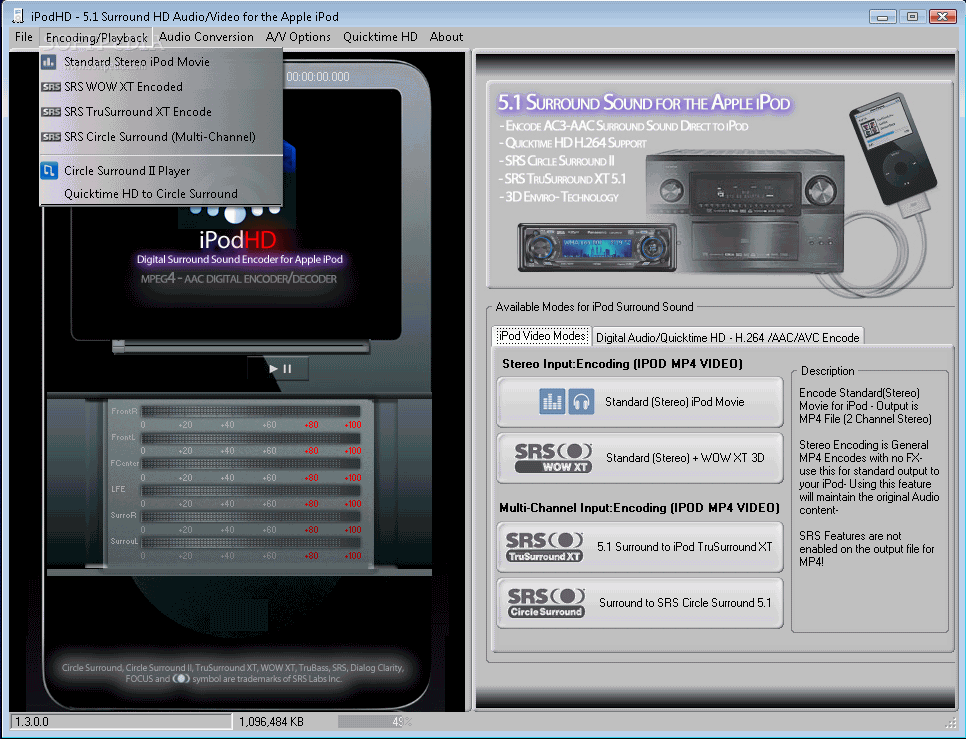Choose Standard Stereo iPod Movie menu entry
The image size is (966, 739).
[161, 62]
